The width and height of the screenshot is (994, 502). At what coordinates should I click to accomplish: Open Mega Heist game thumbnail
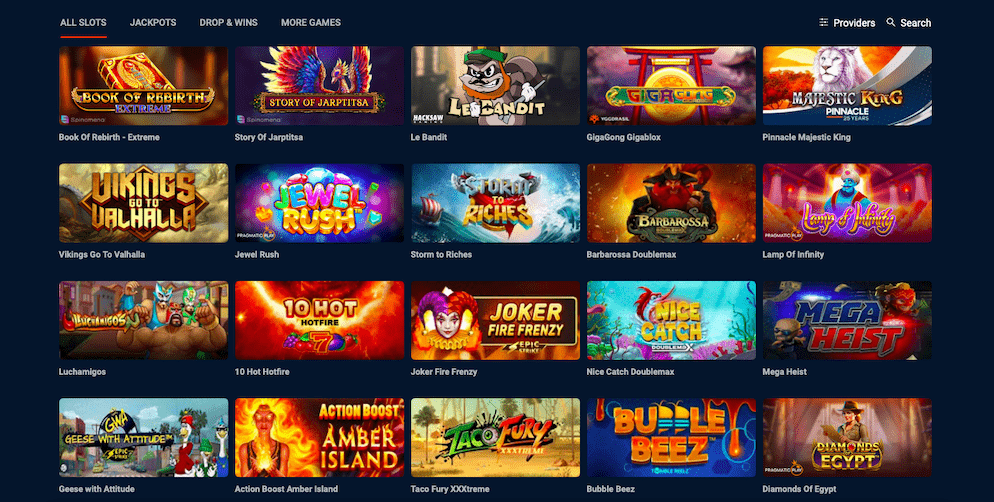point(848,320)
